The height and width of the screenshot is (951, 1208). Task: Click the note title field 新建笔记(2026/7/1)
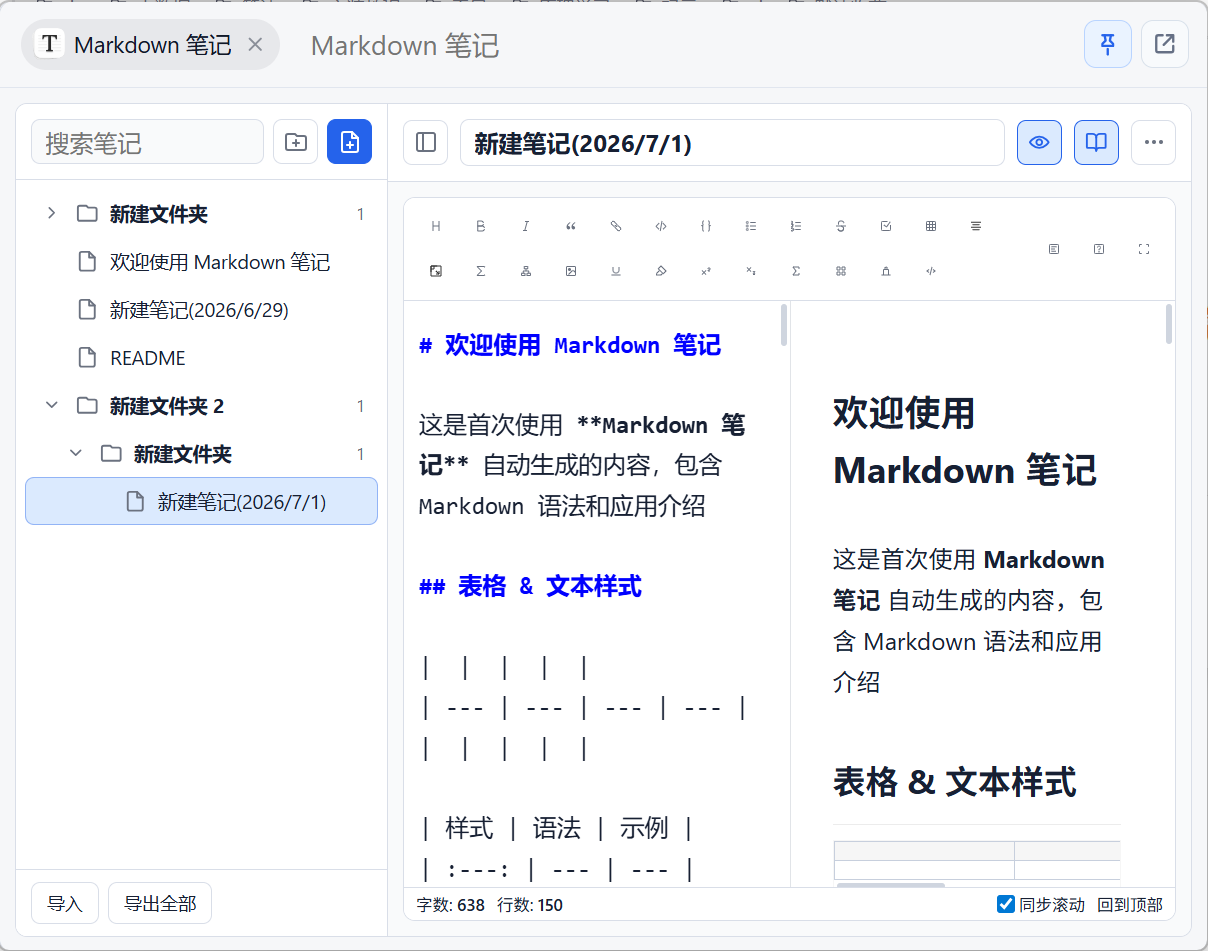(x=732, y=143)
